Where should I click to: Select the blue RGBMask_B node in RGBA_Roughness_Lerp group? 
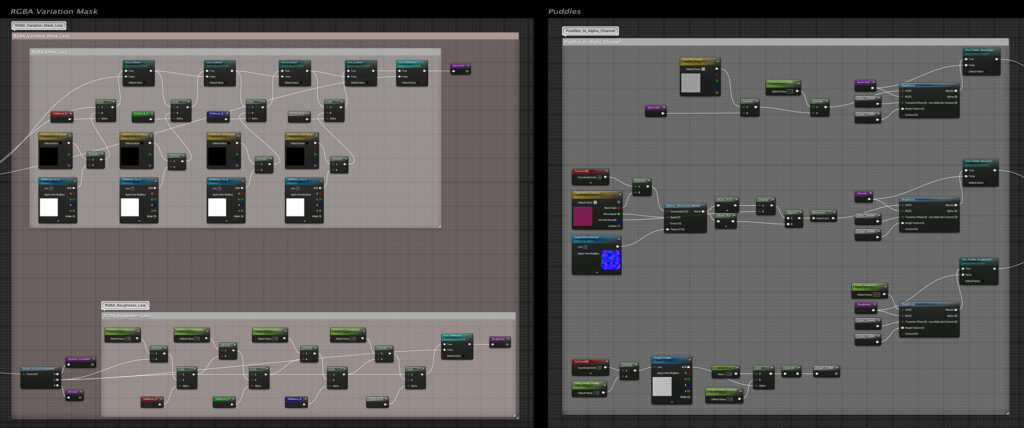pyautogui.click(x=296, y=401)
